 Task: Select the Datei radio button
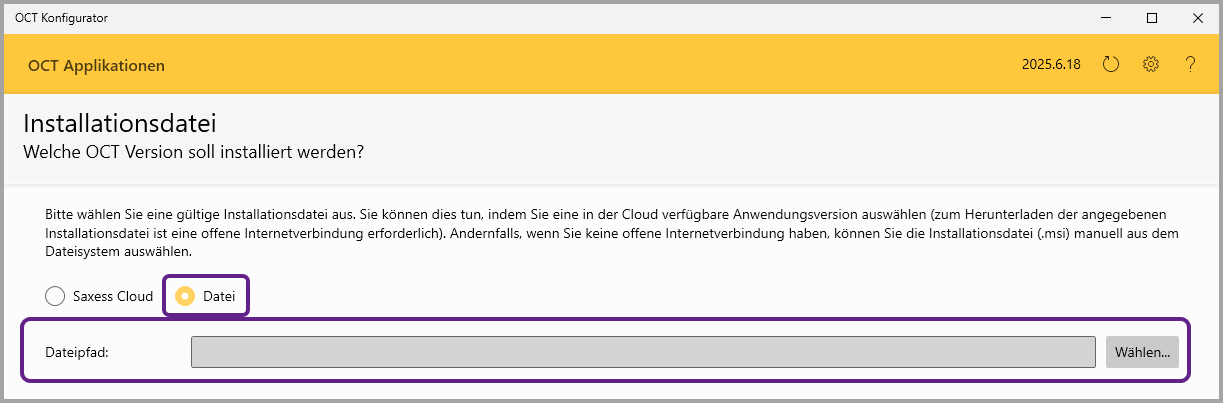tap(185, 297)
